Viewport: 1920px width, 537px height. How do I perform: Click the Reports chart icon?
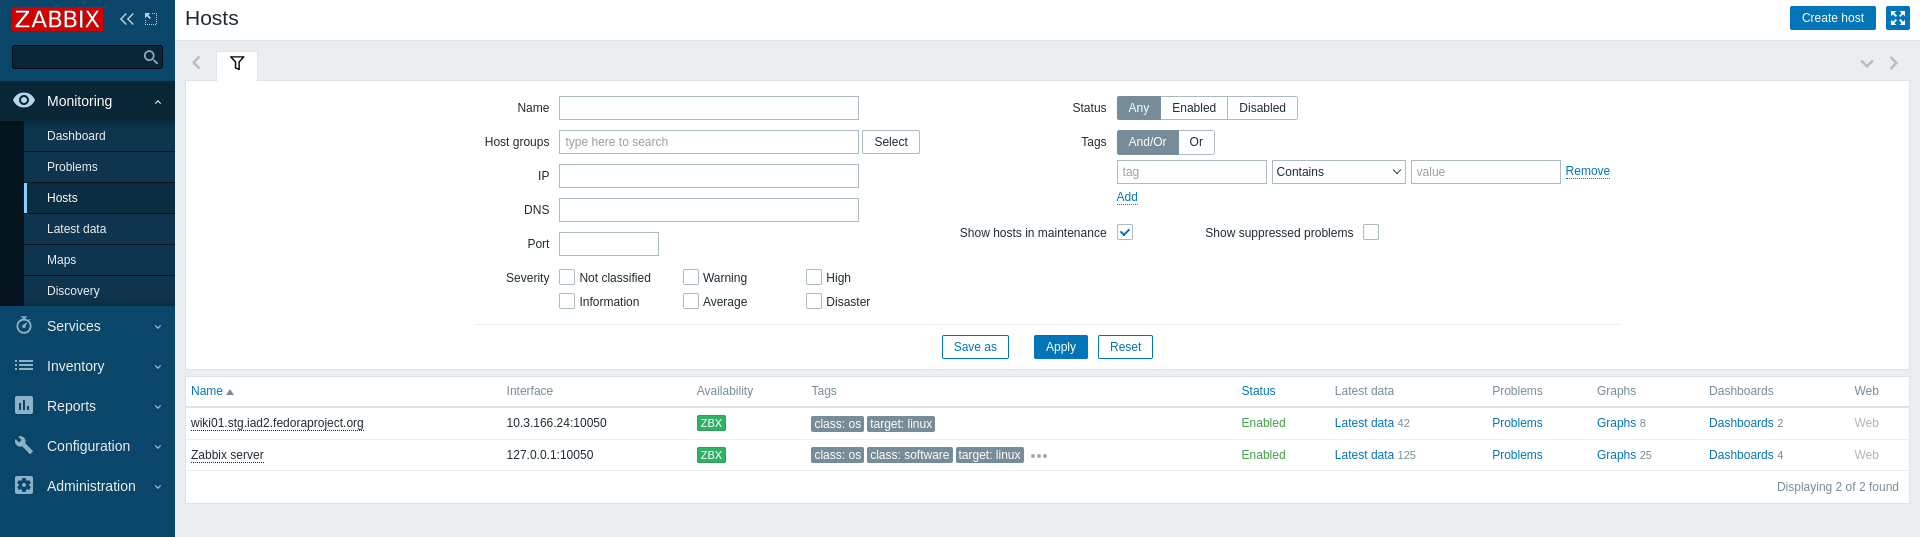24,405
